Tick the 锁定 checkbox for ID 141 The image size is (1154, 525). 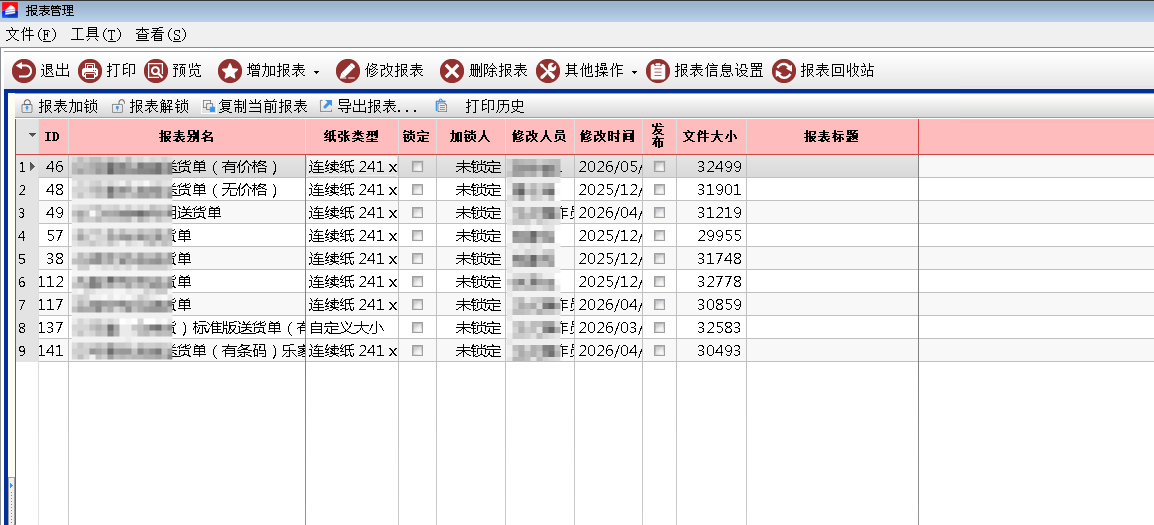pos(417,350)
